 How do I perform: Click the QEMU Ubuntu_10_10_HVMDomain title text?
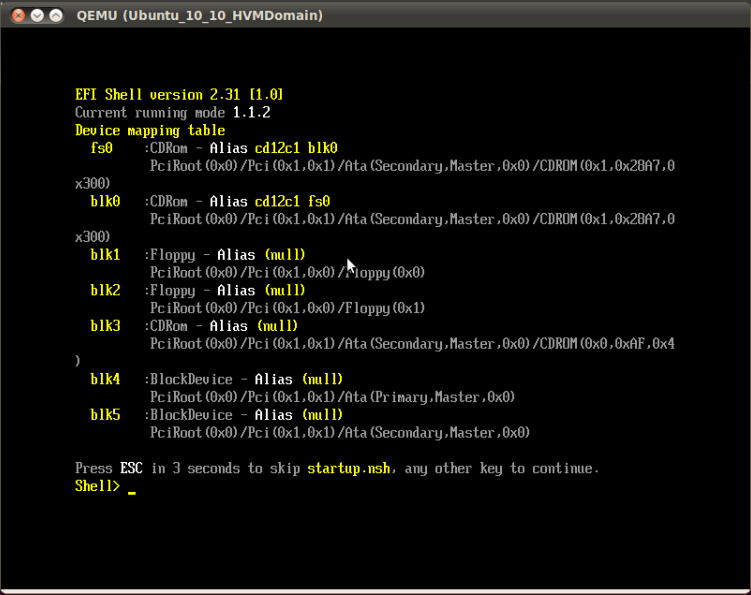pyautogui.click(x=199, y=16)
